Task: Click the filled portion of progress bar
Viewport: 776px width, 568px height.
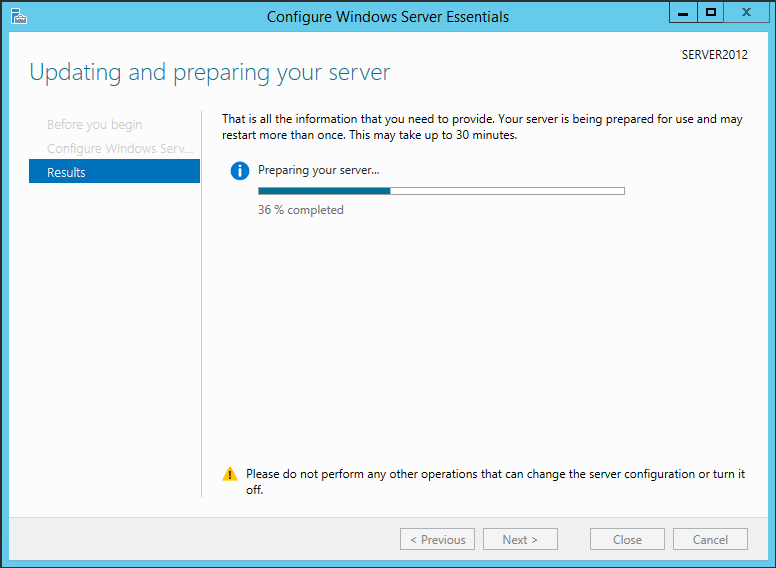Action: click(x=324, y=191)
